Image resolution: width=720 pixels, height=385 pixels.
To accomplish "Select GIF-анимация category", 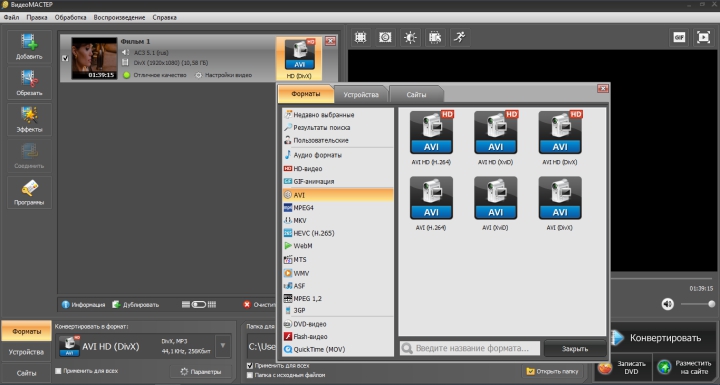I will tap(338, 181).
